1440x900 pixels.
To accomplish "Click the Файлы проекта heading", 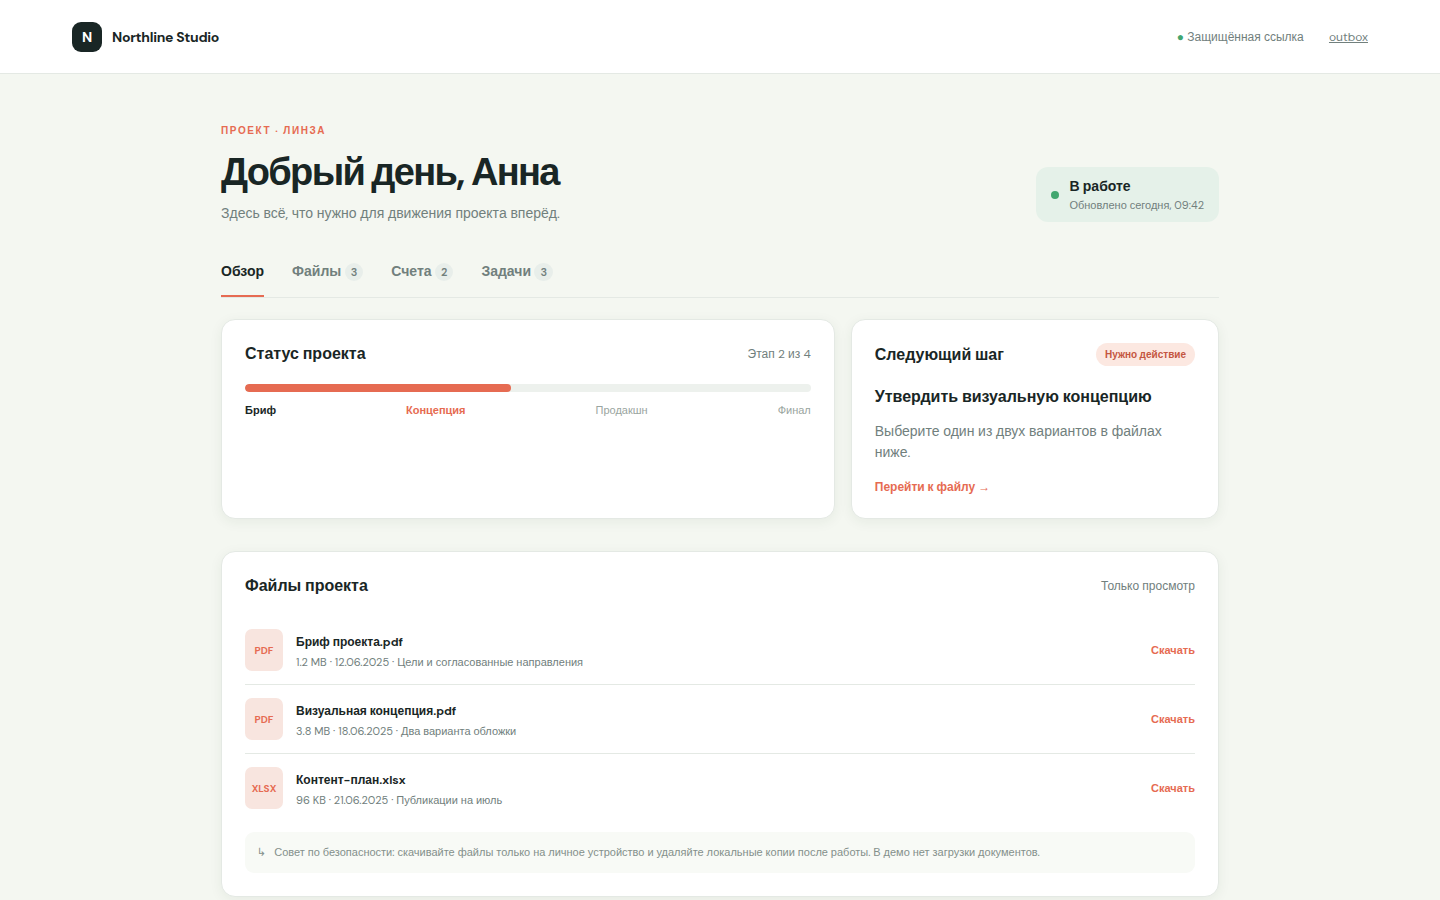I will point(306,586).
